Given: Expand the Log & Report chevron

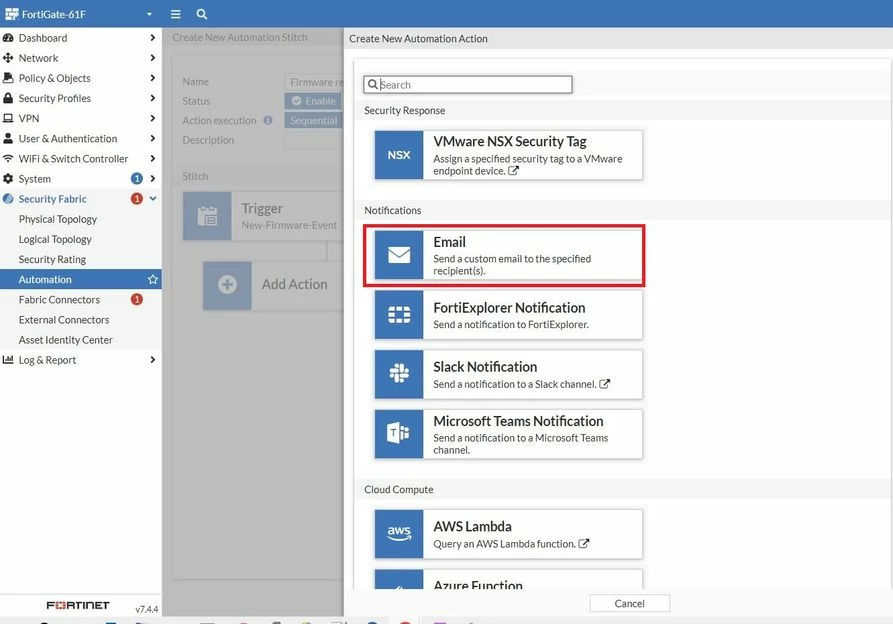Looking at the screenshot, I should [x=153, y=359].
